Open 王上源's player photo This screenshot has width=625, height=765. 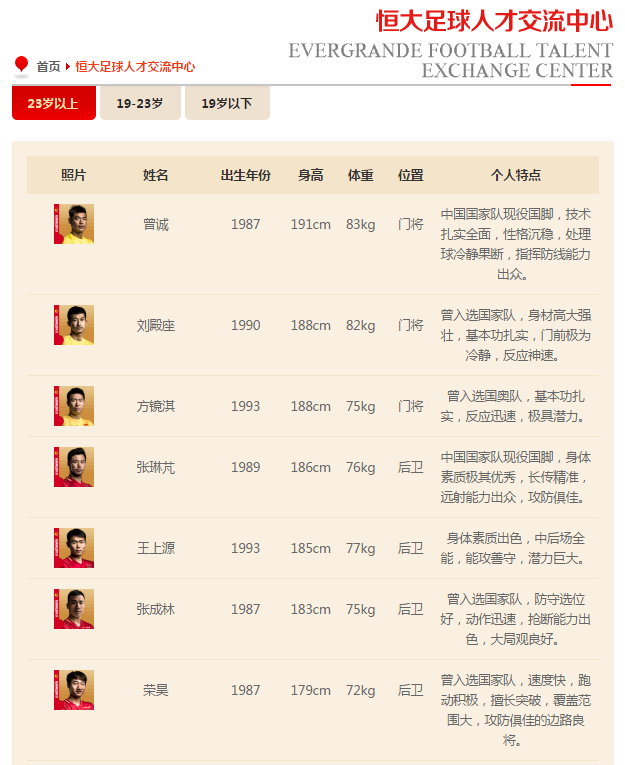[74, 548]
